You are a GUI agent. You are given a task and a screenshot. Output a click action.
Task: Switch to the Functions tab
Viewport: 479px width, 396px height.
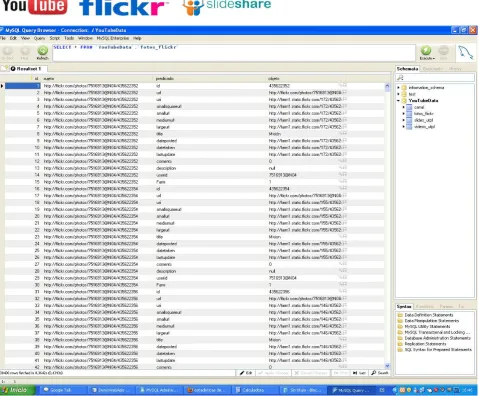pyautogui.click(x=425, y=306)
